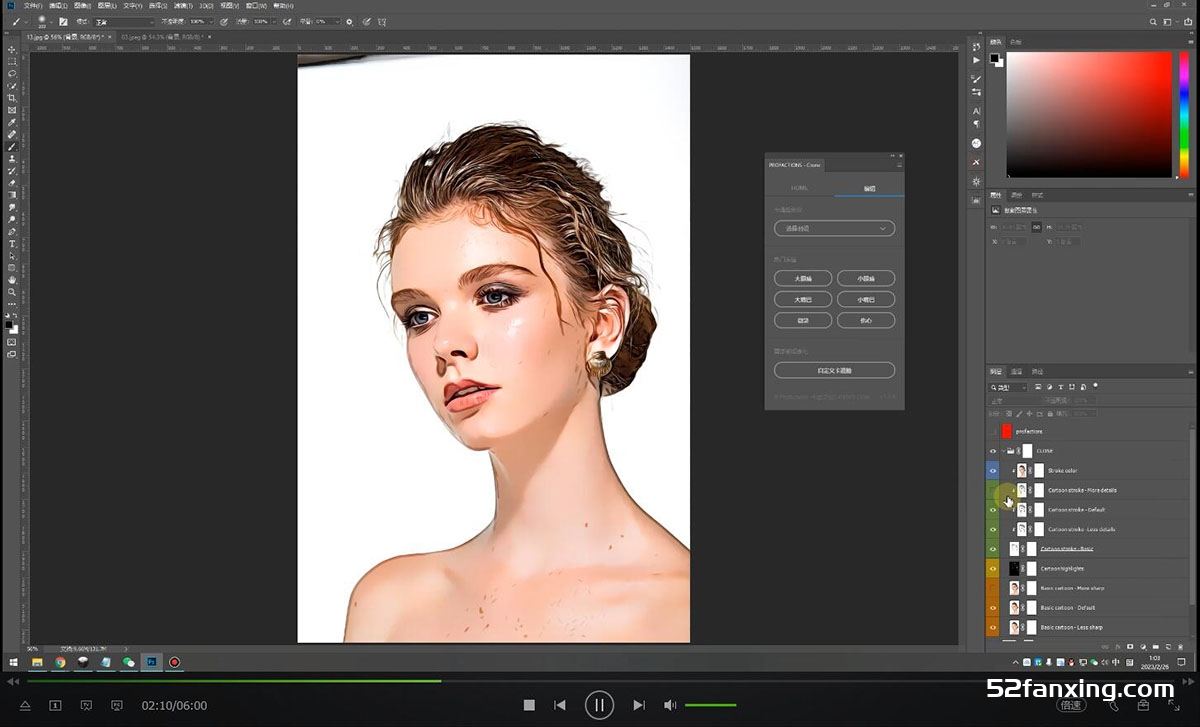Select the Hand tool
The image size is (1200, 727).
tap(12, 280)
